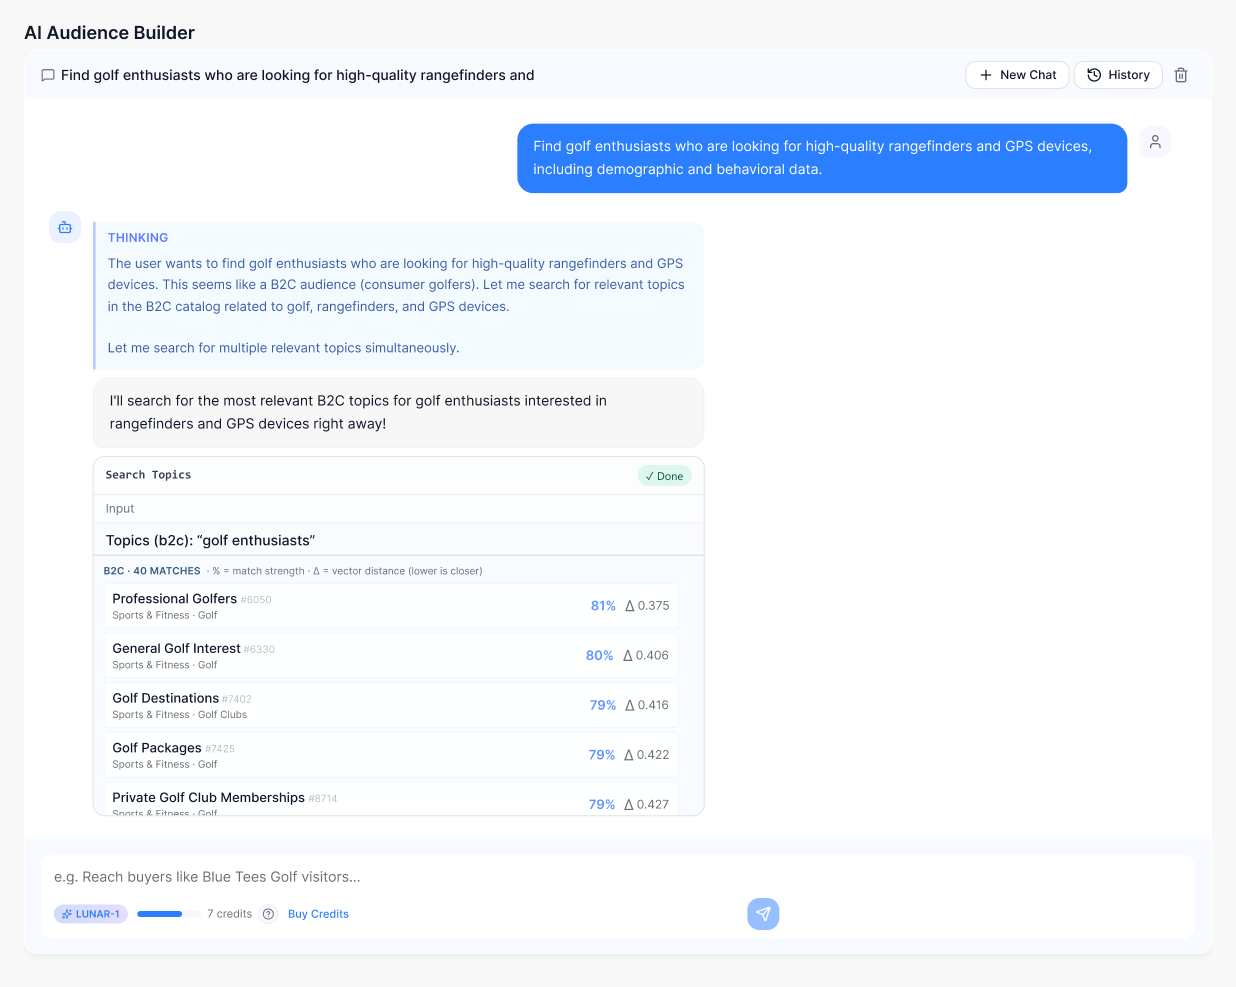Click the Sports & Fitness · Golf Clubs category
The height and width of the screenshot is (987, 1236).
click(180, 715)
